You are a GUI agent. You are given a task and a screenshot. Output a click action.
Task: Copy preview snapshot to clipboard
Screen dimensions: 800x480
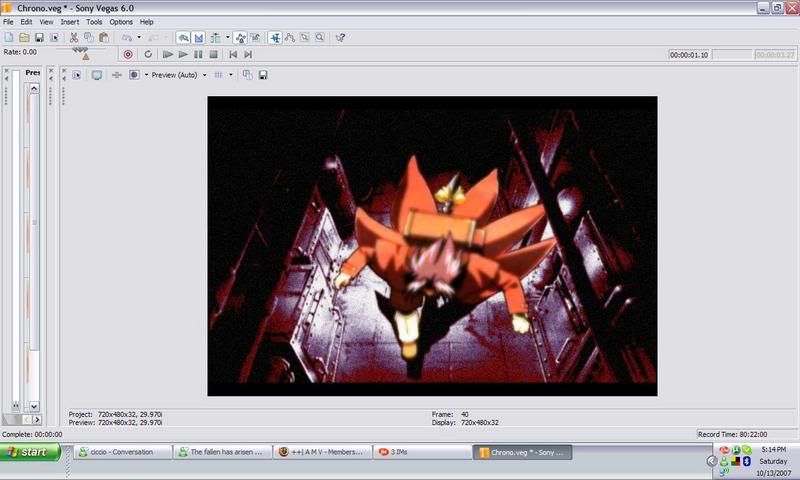click(247, 75)
